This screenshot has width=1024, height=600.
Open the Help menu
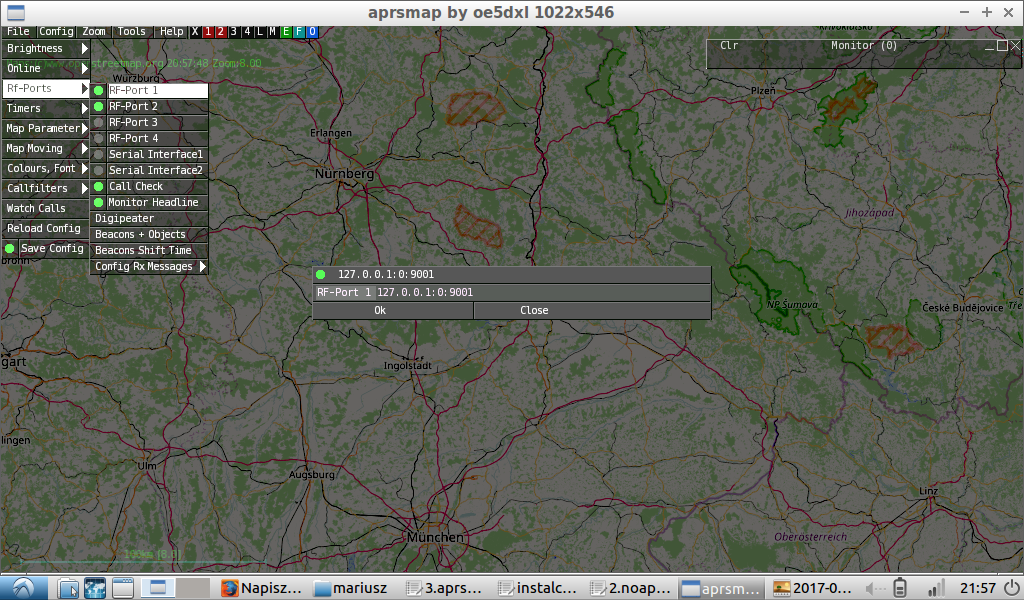(171, 31)
